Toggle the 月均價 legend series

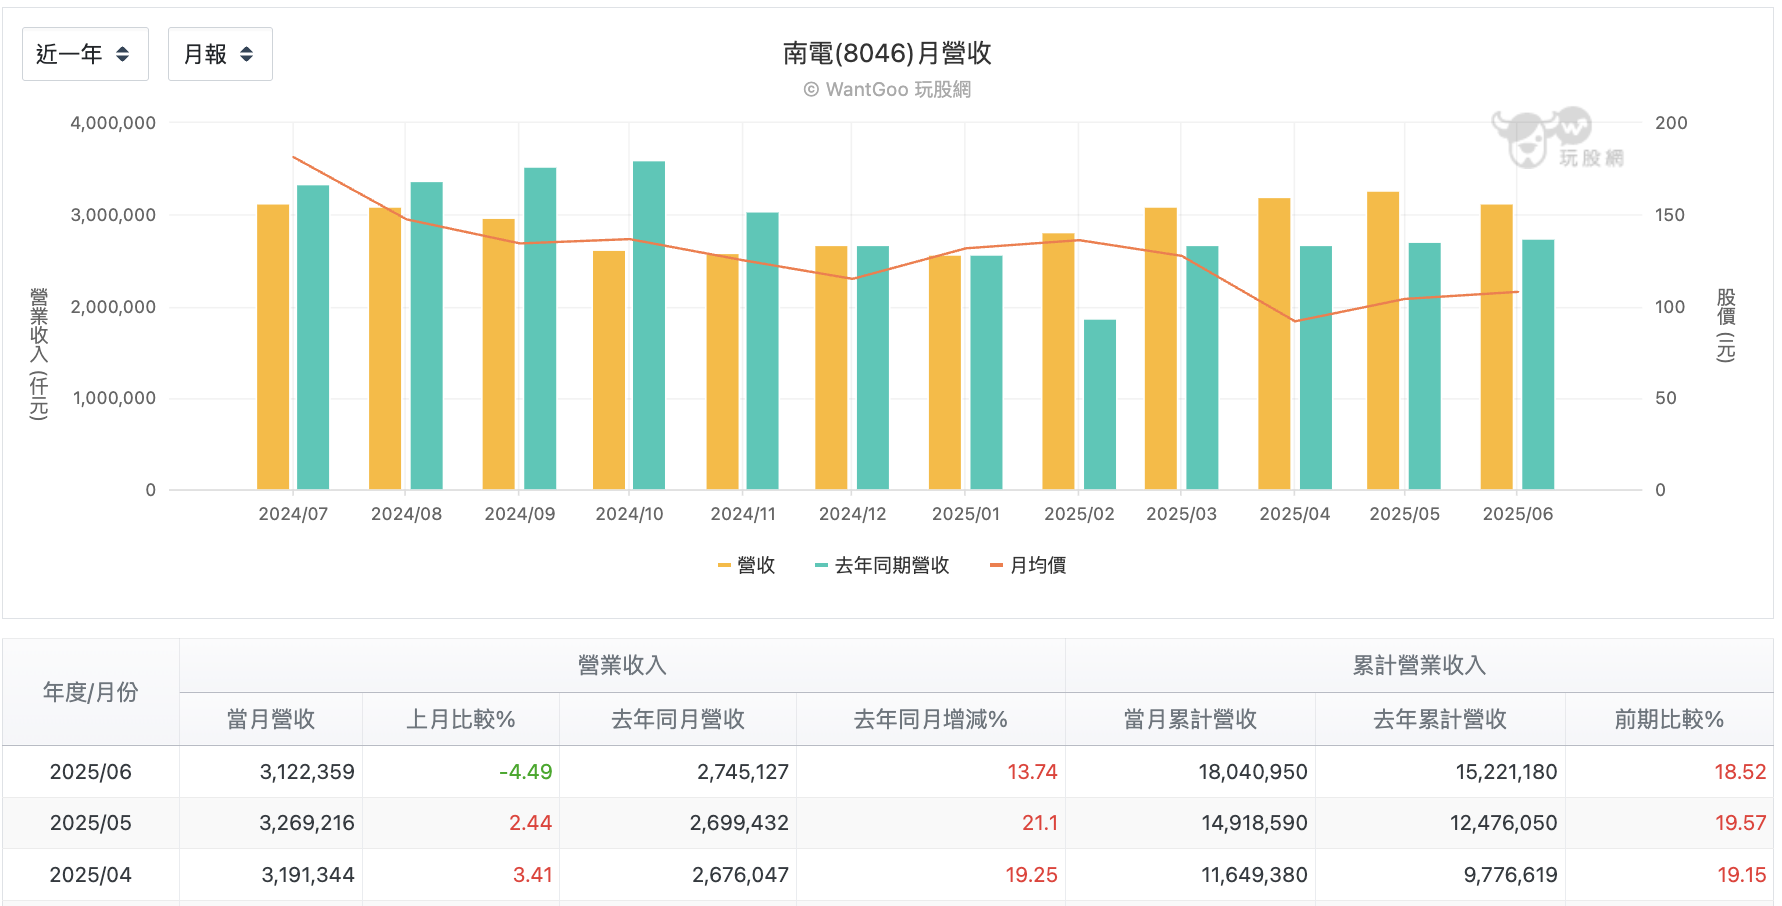1028,566
